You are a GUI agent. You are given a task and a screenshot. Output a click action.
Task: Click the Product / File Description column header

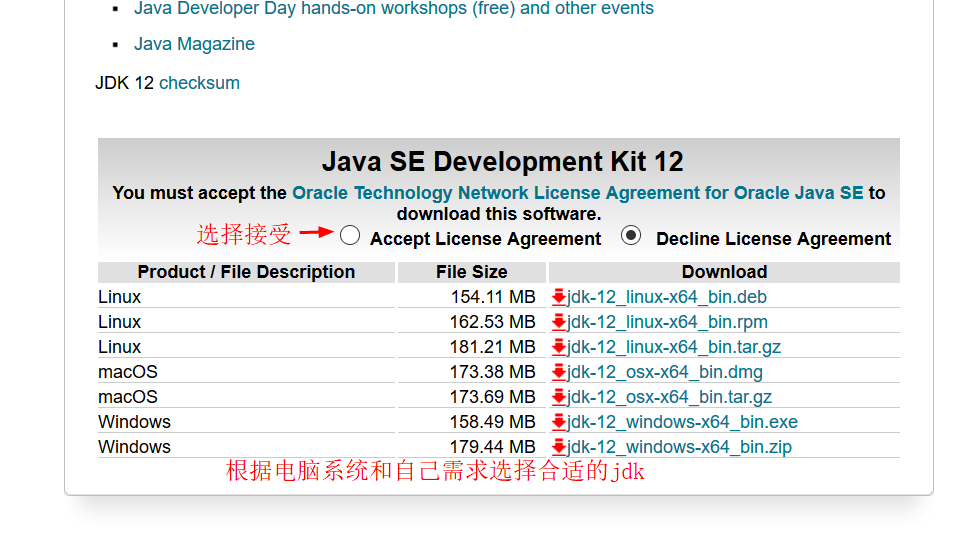click(x=246, y=272)
